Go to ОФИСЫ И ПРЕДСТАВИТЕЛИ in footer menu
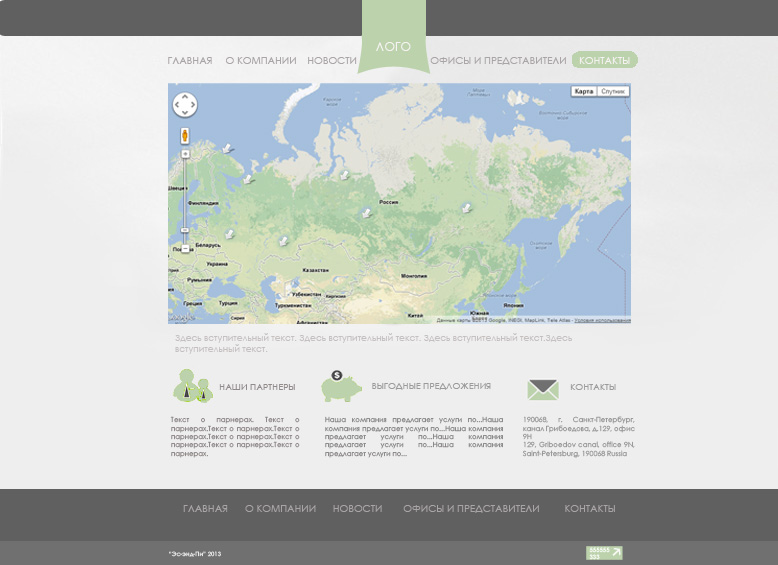The width and height of the screenshot is (778, 565). coord(471,508)
